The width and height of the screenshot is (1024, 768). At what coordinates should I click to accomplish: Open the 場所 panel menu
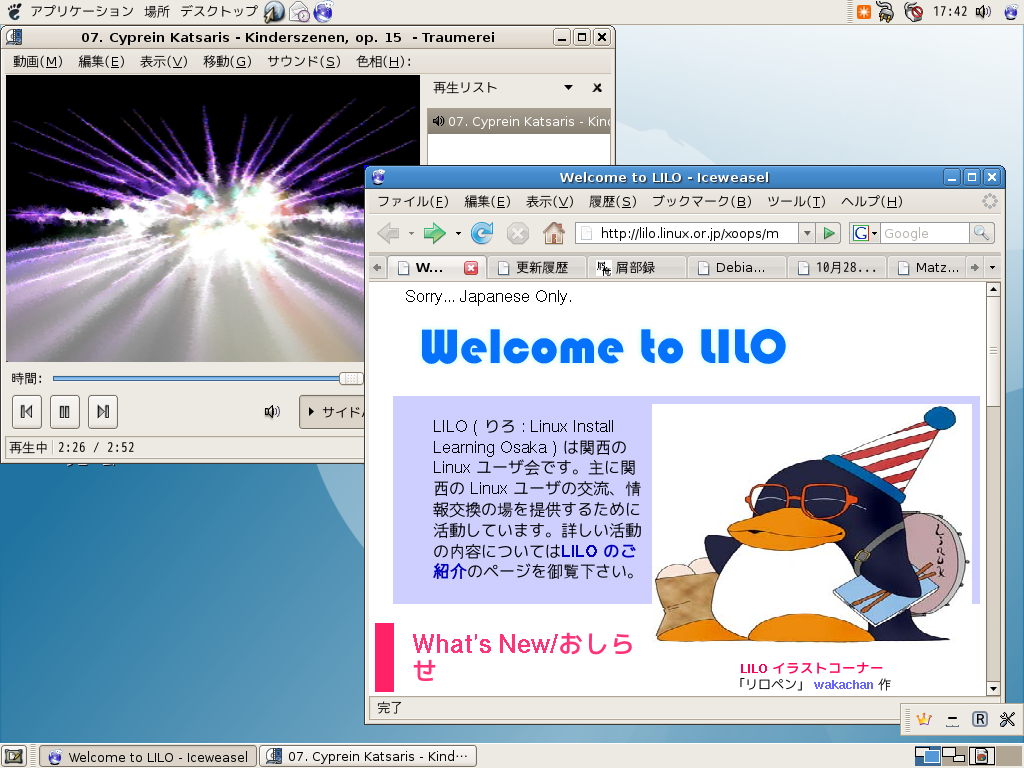[157, 11]
